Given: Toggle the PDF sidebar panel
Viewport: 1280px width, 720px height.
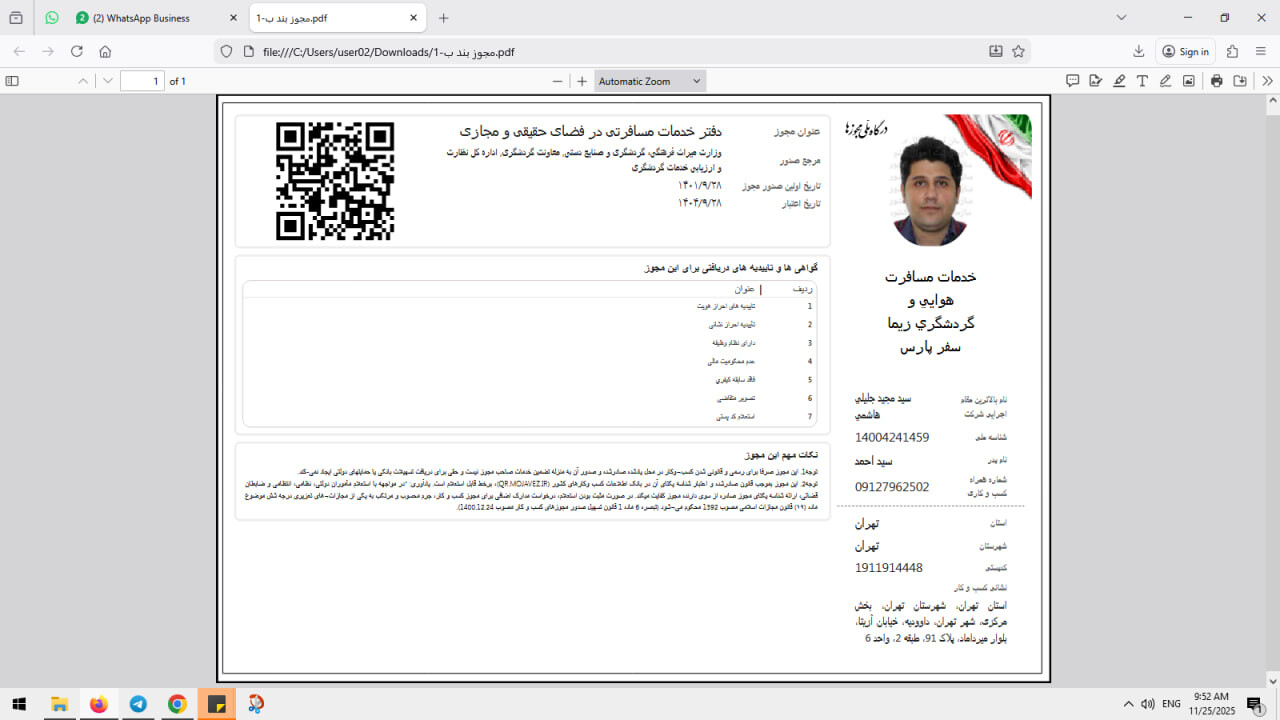Looking at the screenshot, I should [x=12, y=81].
